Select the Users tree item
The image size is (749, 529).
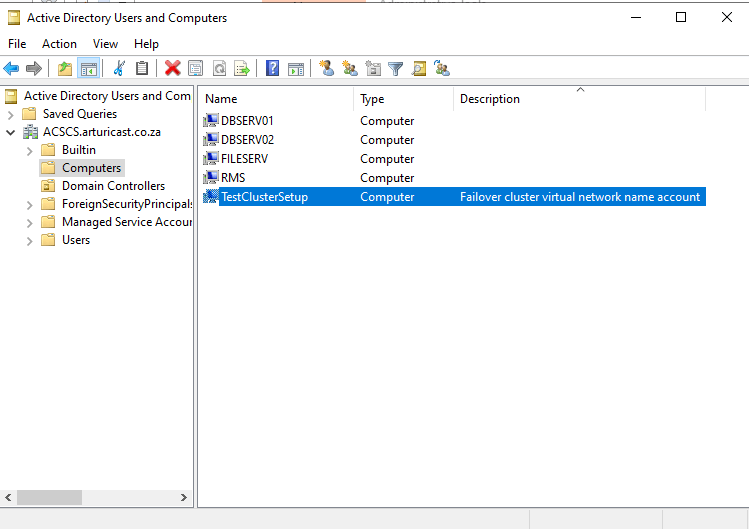pyautogui.click(x=76, y=240)
